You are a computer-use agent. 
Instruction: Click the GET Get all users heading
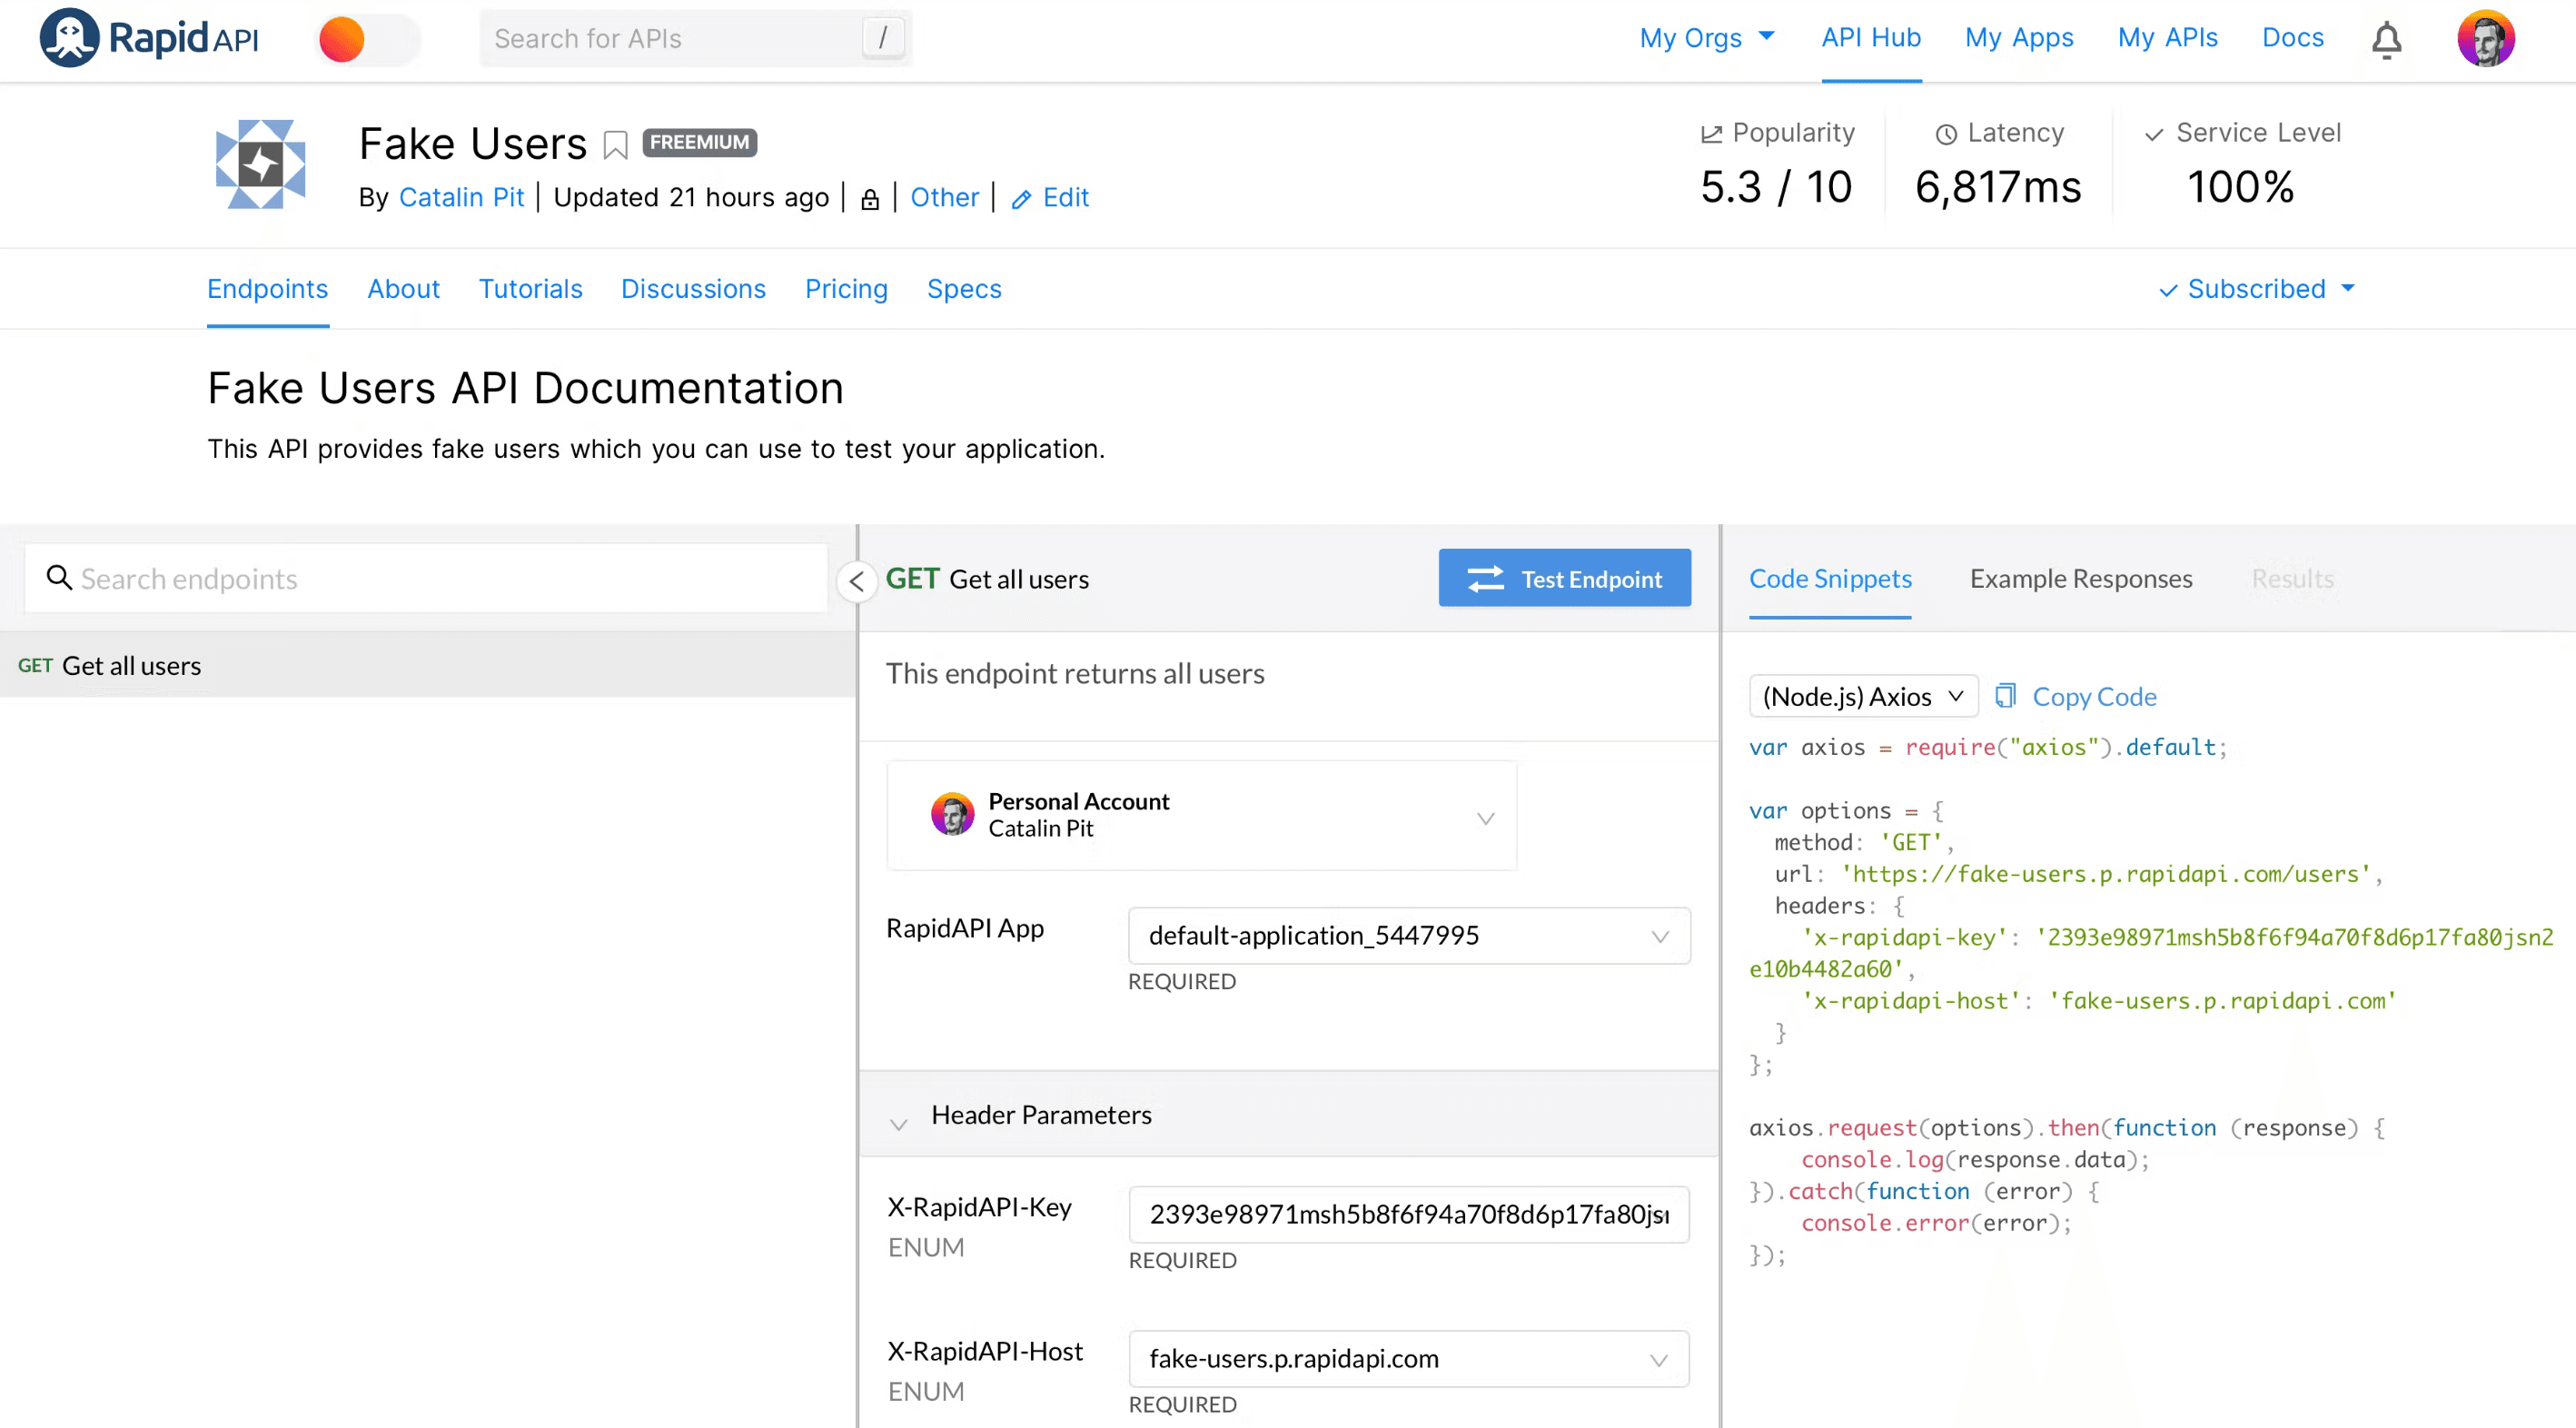987,579
